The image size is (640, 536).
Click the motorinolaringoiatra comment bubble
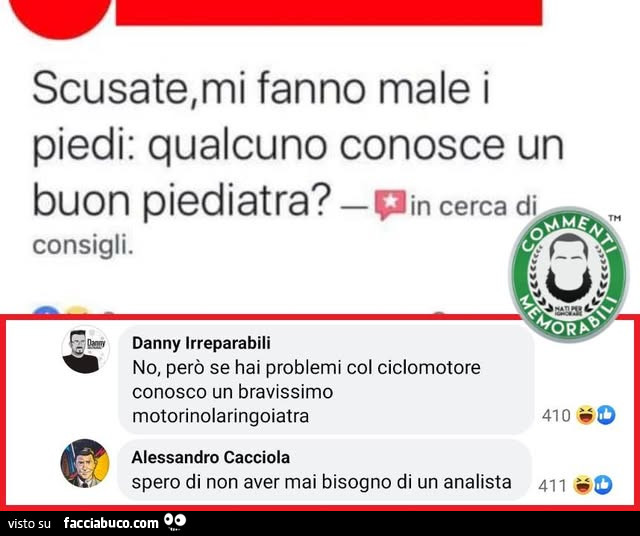coord(326,380)
